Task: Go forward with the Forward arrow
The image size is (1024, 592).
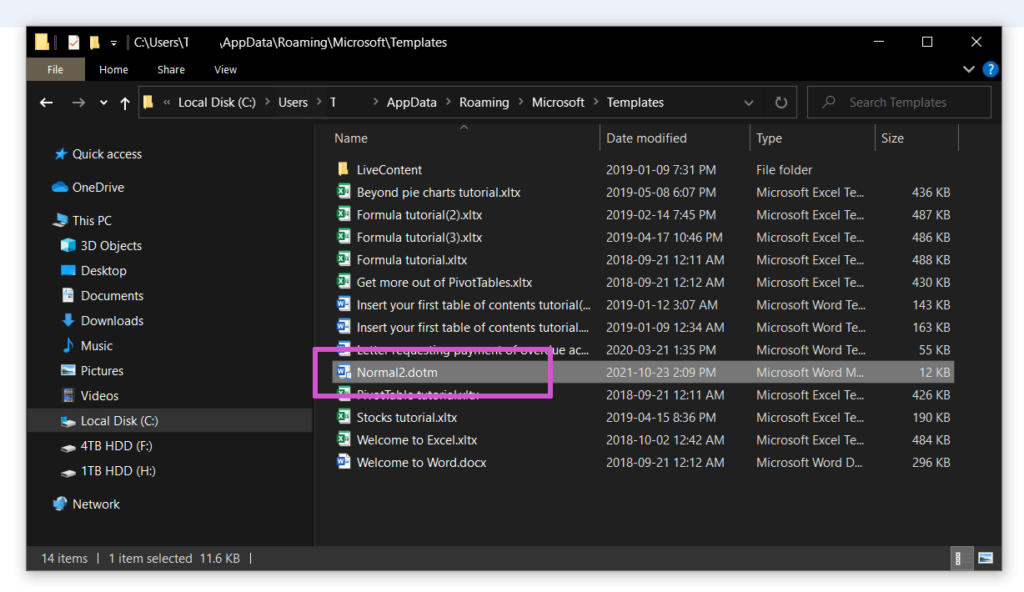Action: tap(78, 103)
